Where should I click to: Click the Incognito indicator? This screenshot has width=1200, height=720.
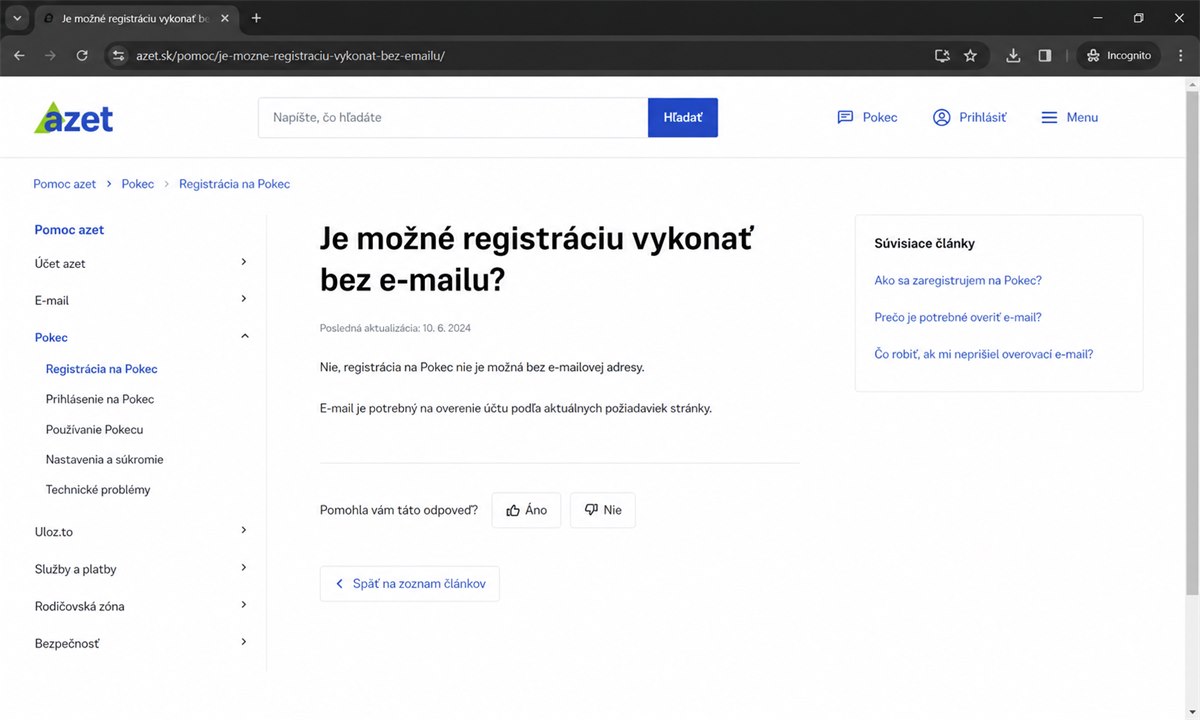pyautogui.click(x=1119, y=56)
